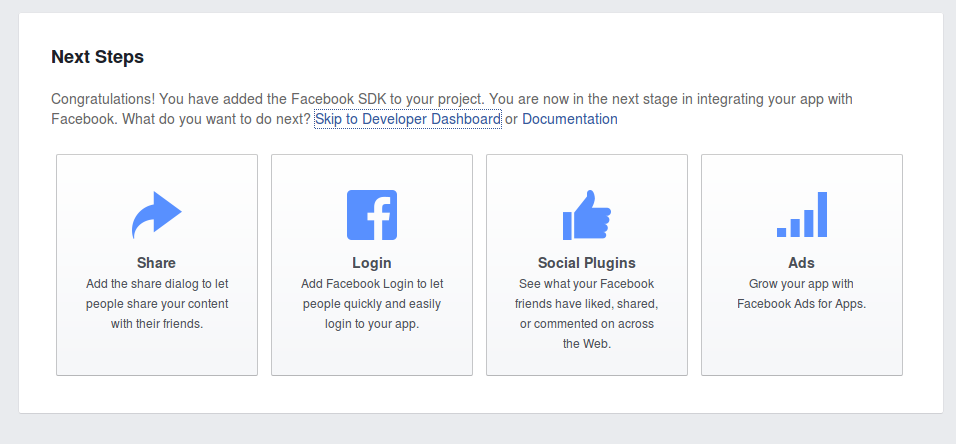Click empty bottom area of Login card
The width and height of the screenshot is (956, 444).
(x=372, y=354)
